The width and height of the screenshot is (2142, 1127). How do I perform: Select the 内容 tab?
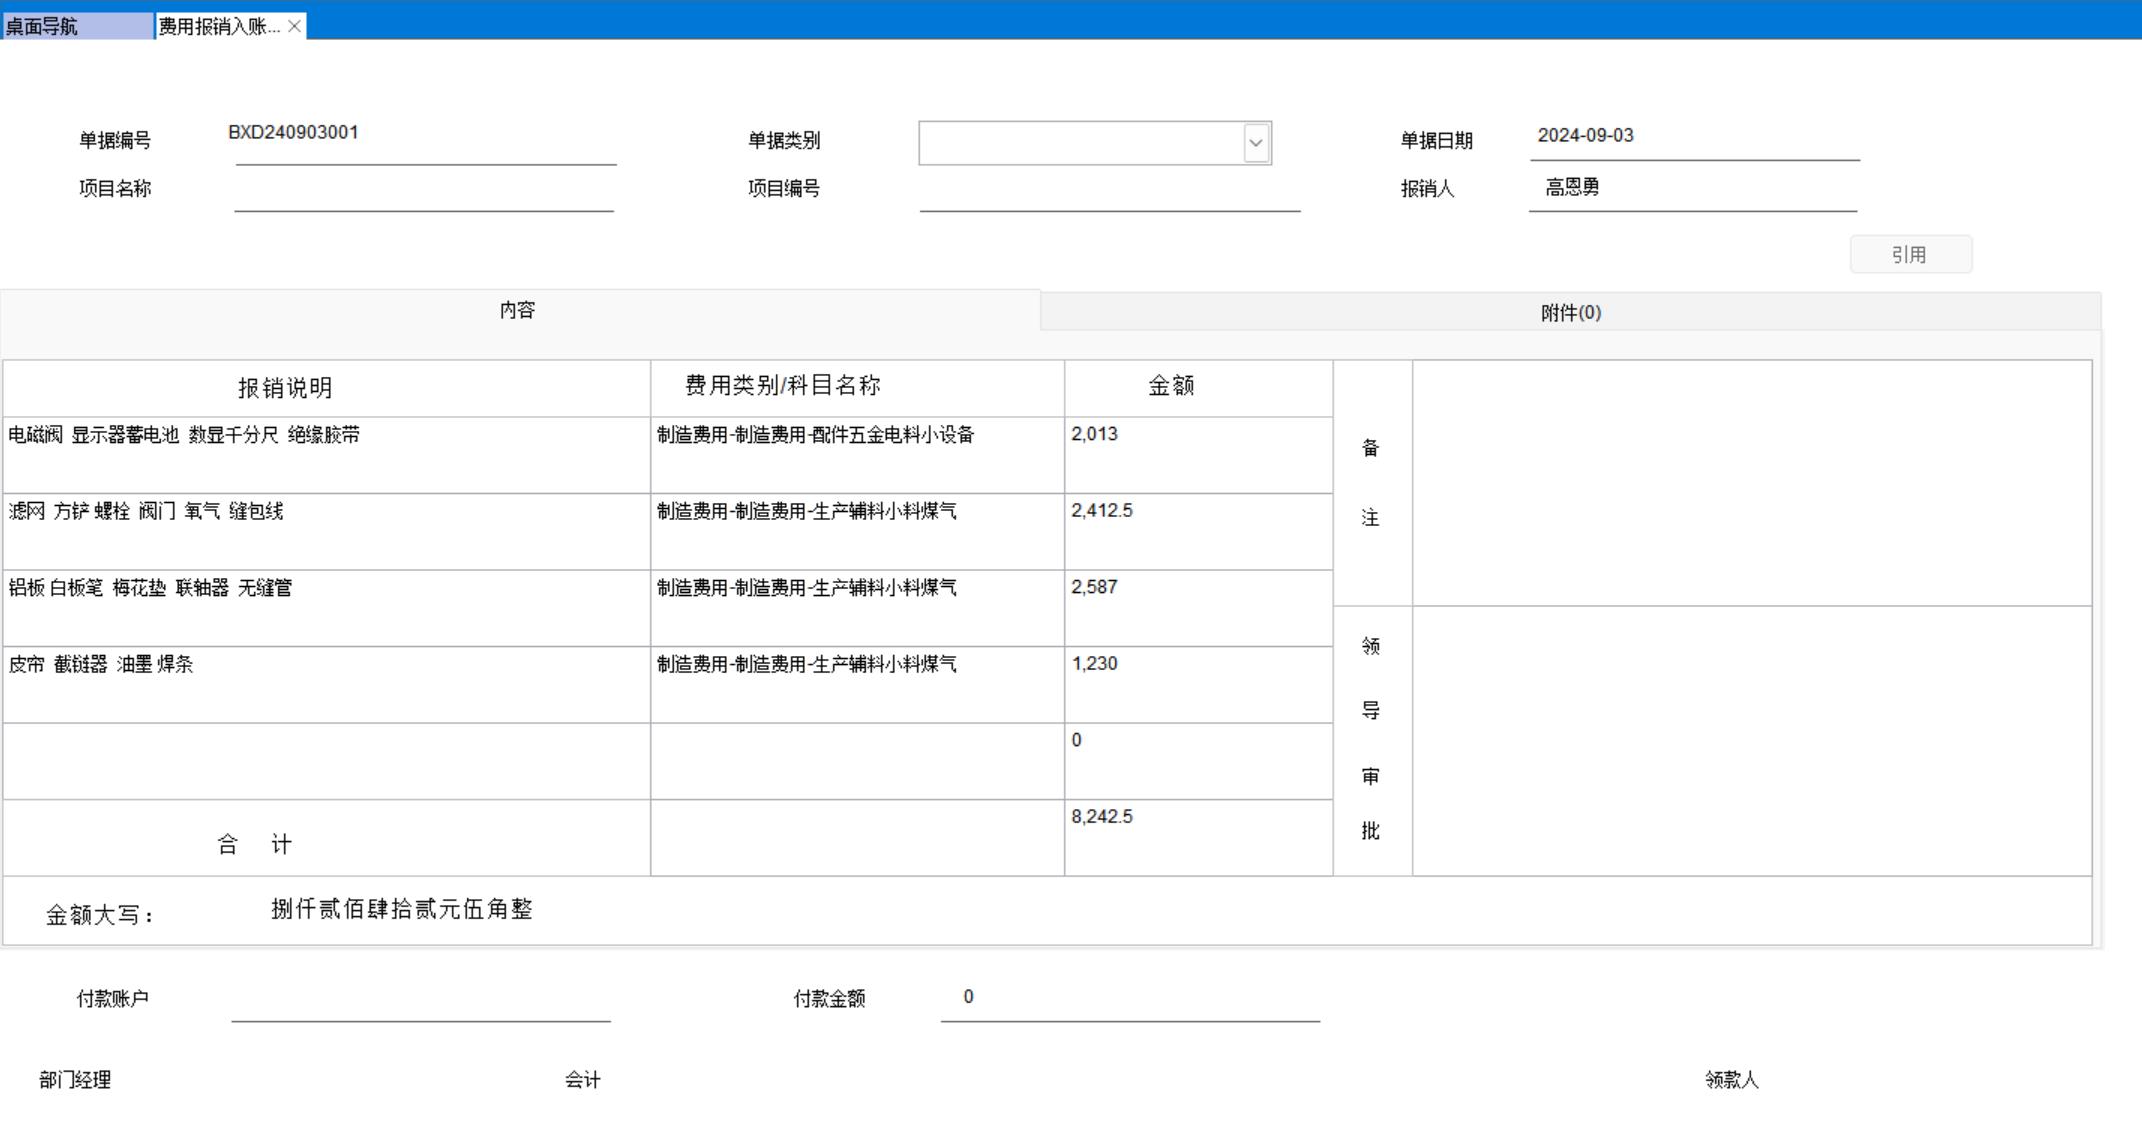(518, 311)
